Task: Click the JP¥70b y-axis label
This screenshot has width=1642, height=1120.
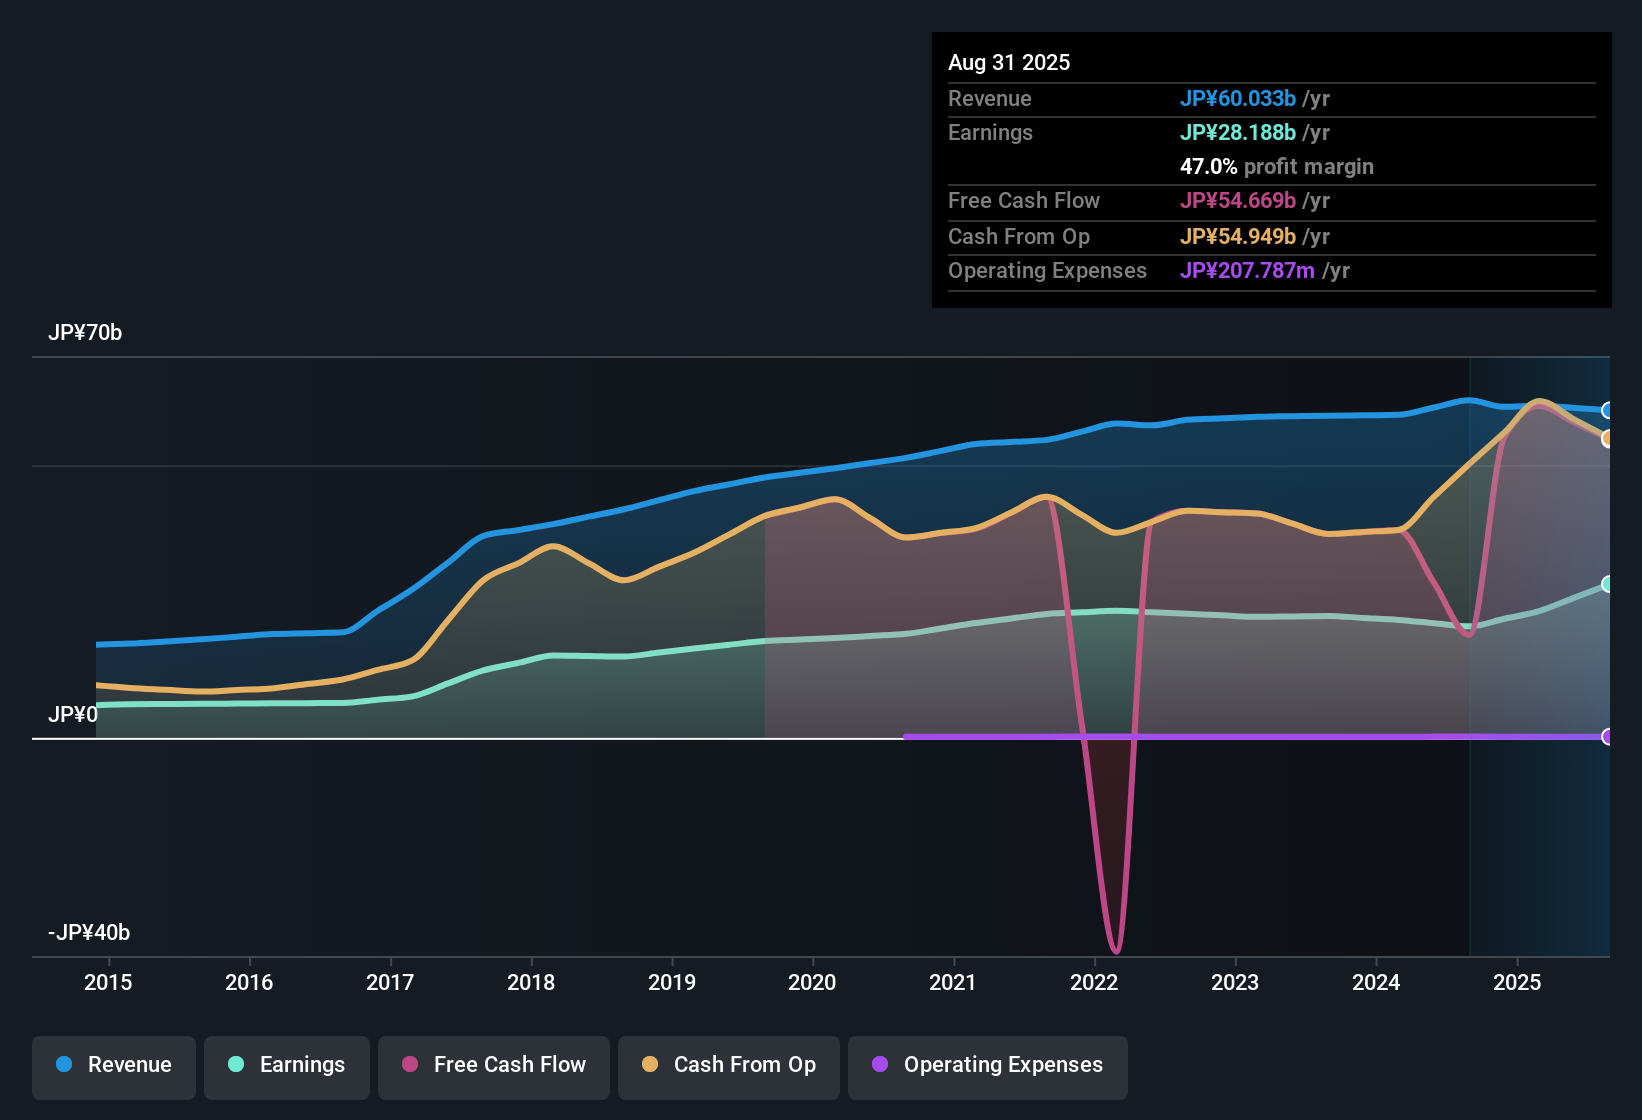Action: pyautogui.click(x=85, y=333)
